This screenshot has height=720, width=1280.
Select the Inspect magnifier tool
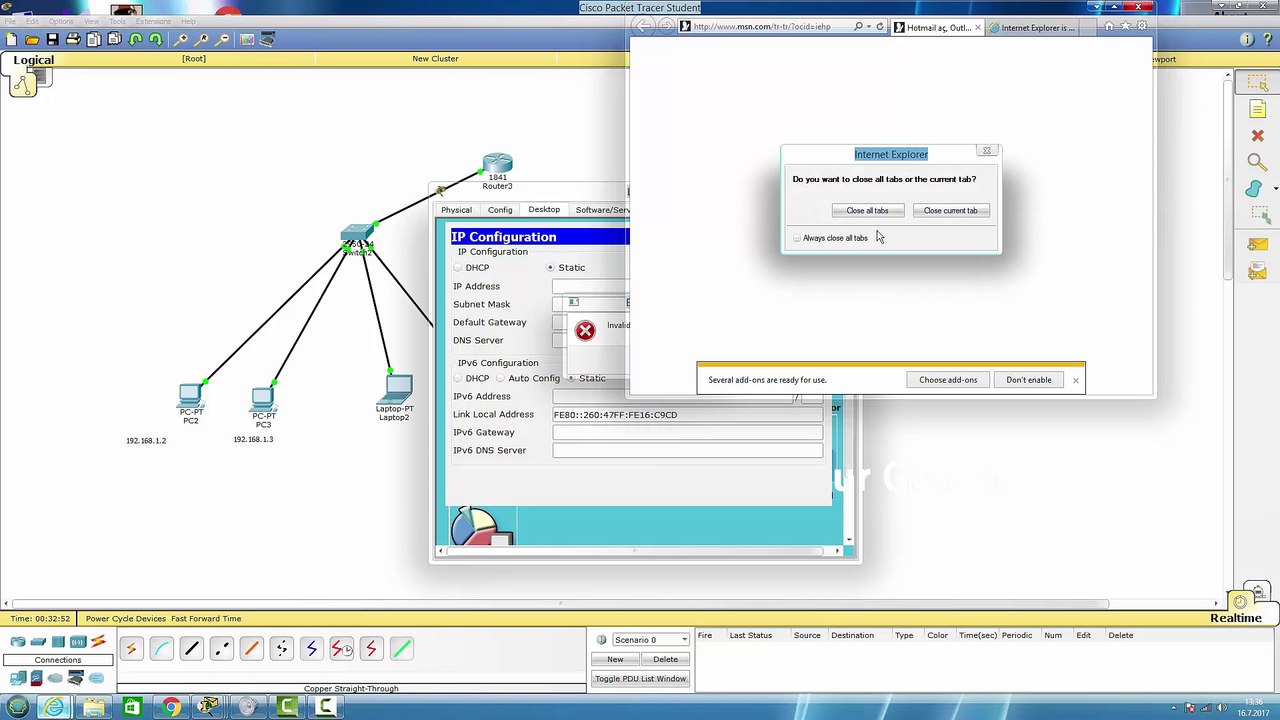pos(1257,162)
